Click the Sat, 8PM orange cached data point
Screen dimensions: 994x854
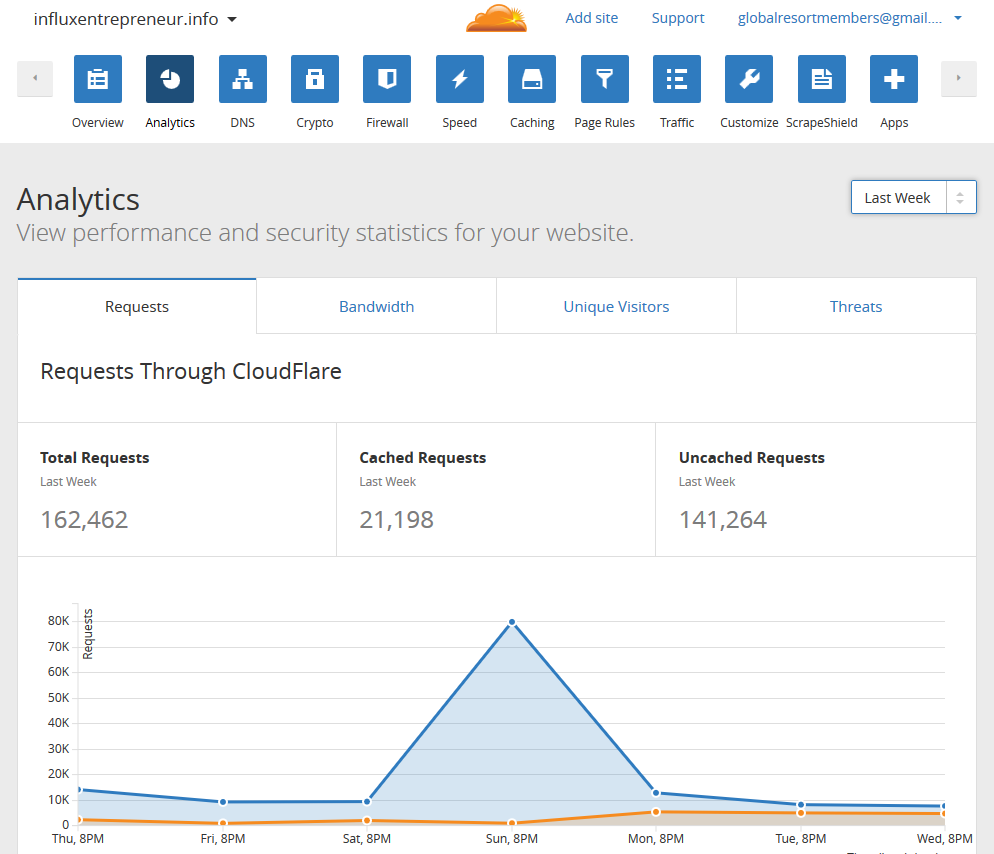click(x=367, y=820)
